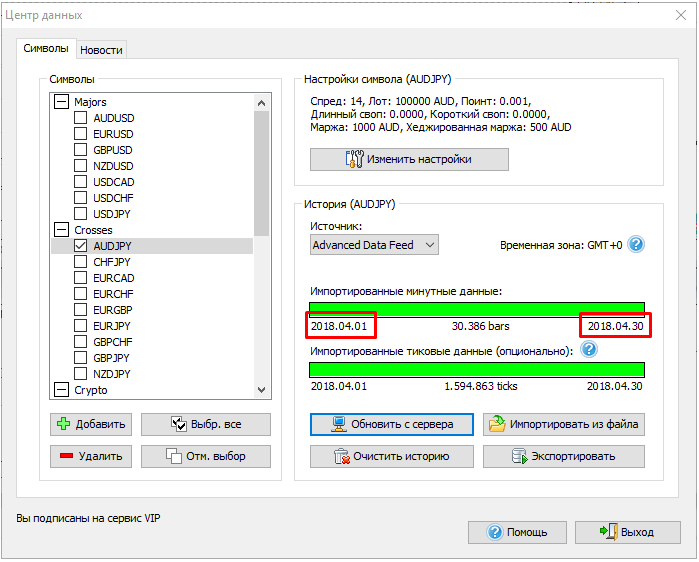Click the green imported minute data progress bar
The height and width of the screenshot is (562, 699).
pos(477,309)
